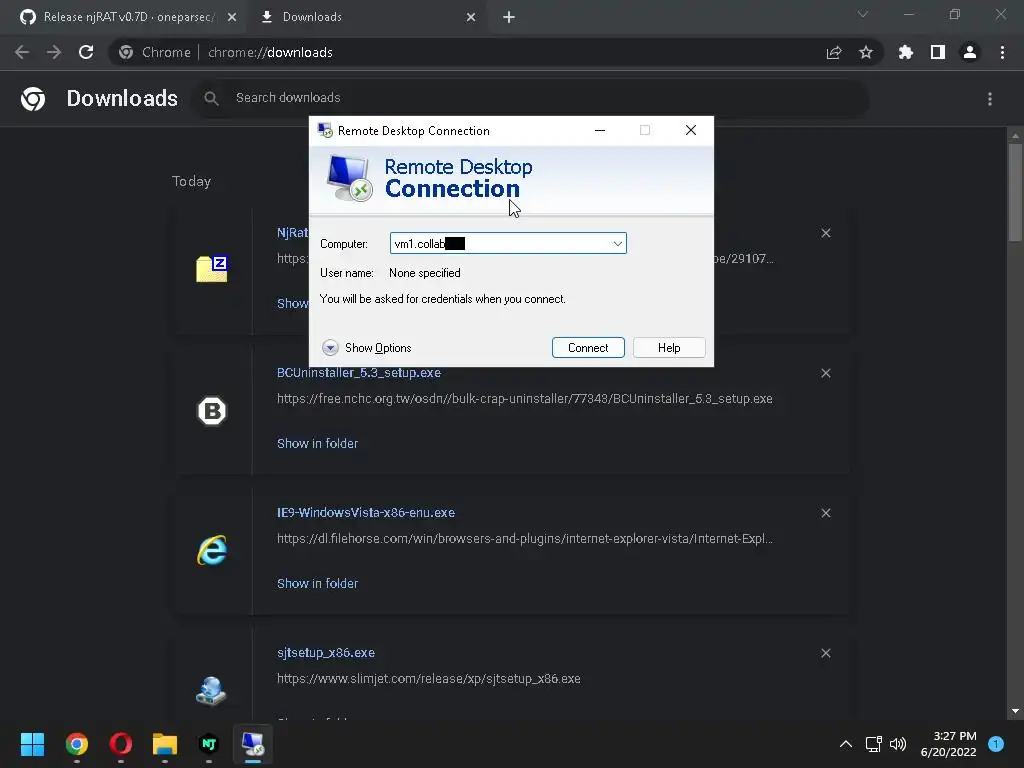The image size is (1024, 768).
Task: Click the BCUninstaller source URL
Action: click(x=524, y=398)
